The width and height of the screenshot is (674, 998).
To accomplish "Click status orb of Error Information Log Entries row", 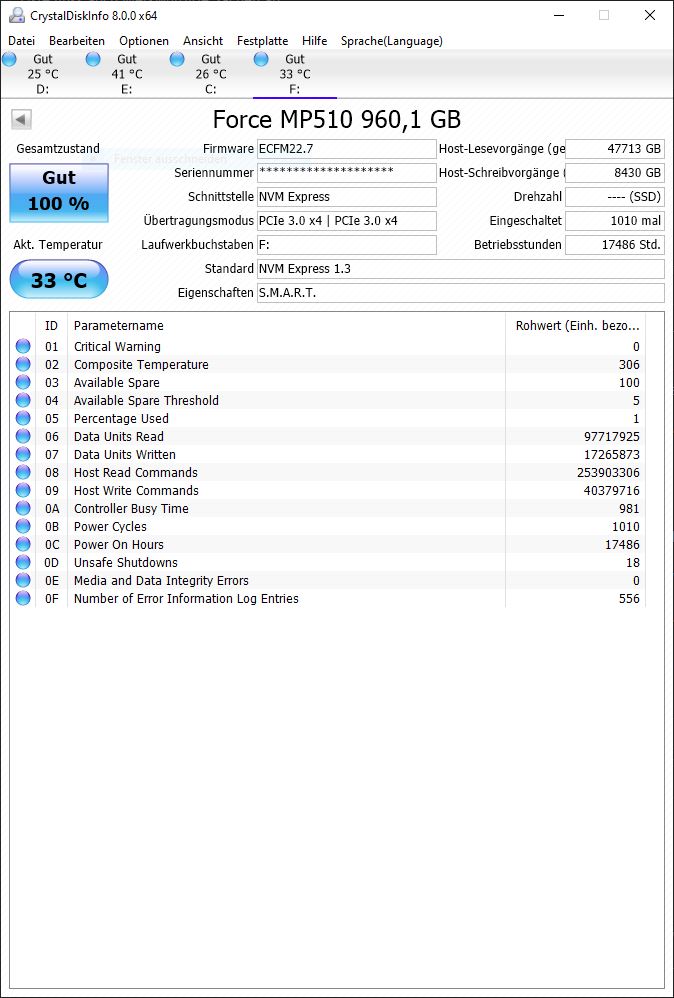I will tap(23, 598).
